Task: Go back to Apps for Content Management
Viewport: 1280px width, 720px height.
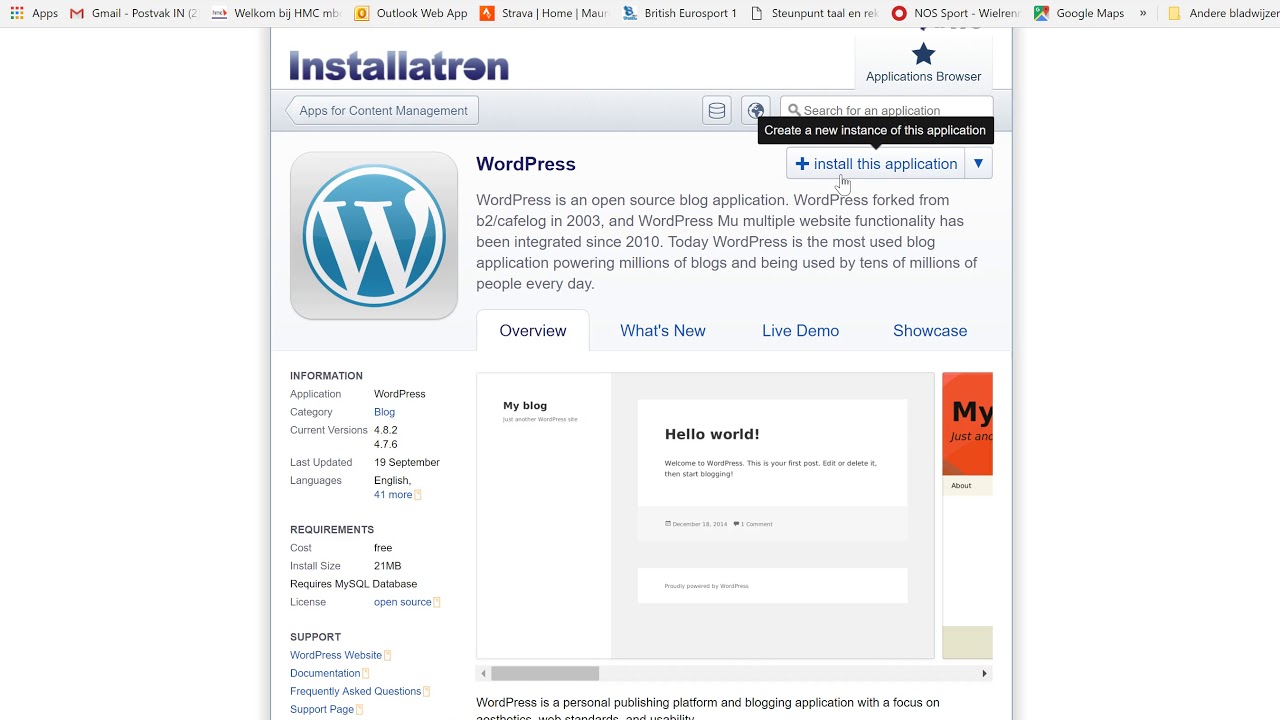Action: pos(382,111)
